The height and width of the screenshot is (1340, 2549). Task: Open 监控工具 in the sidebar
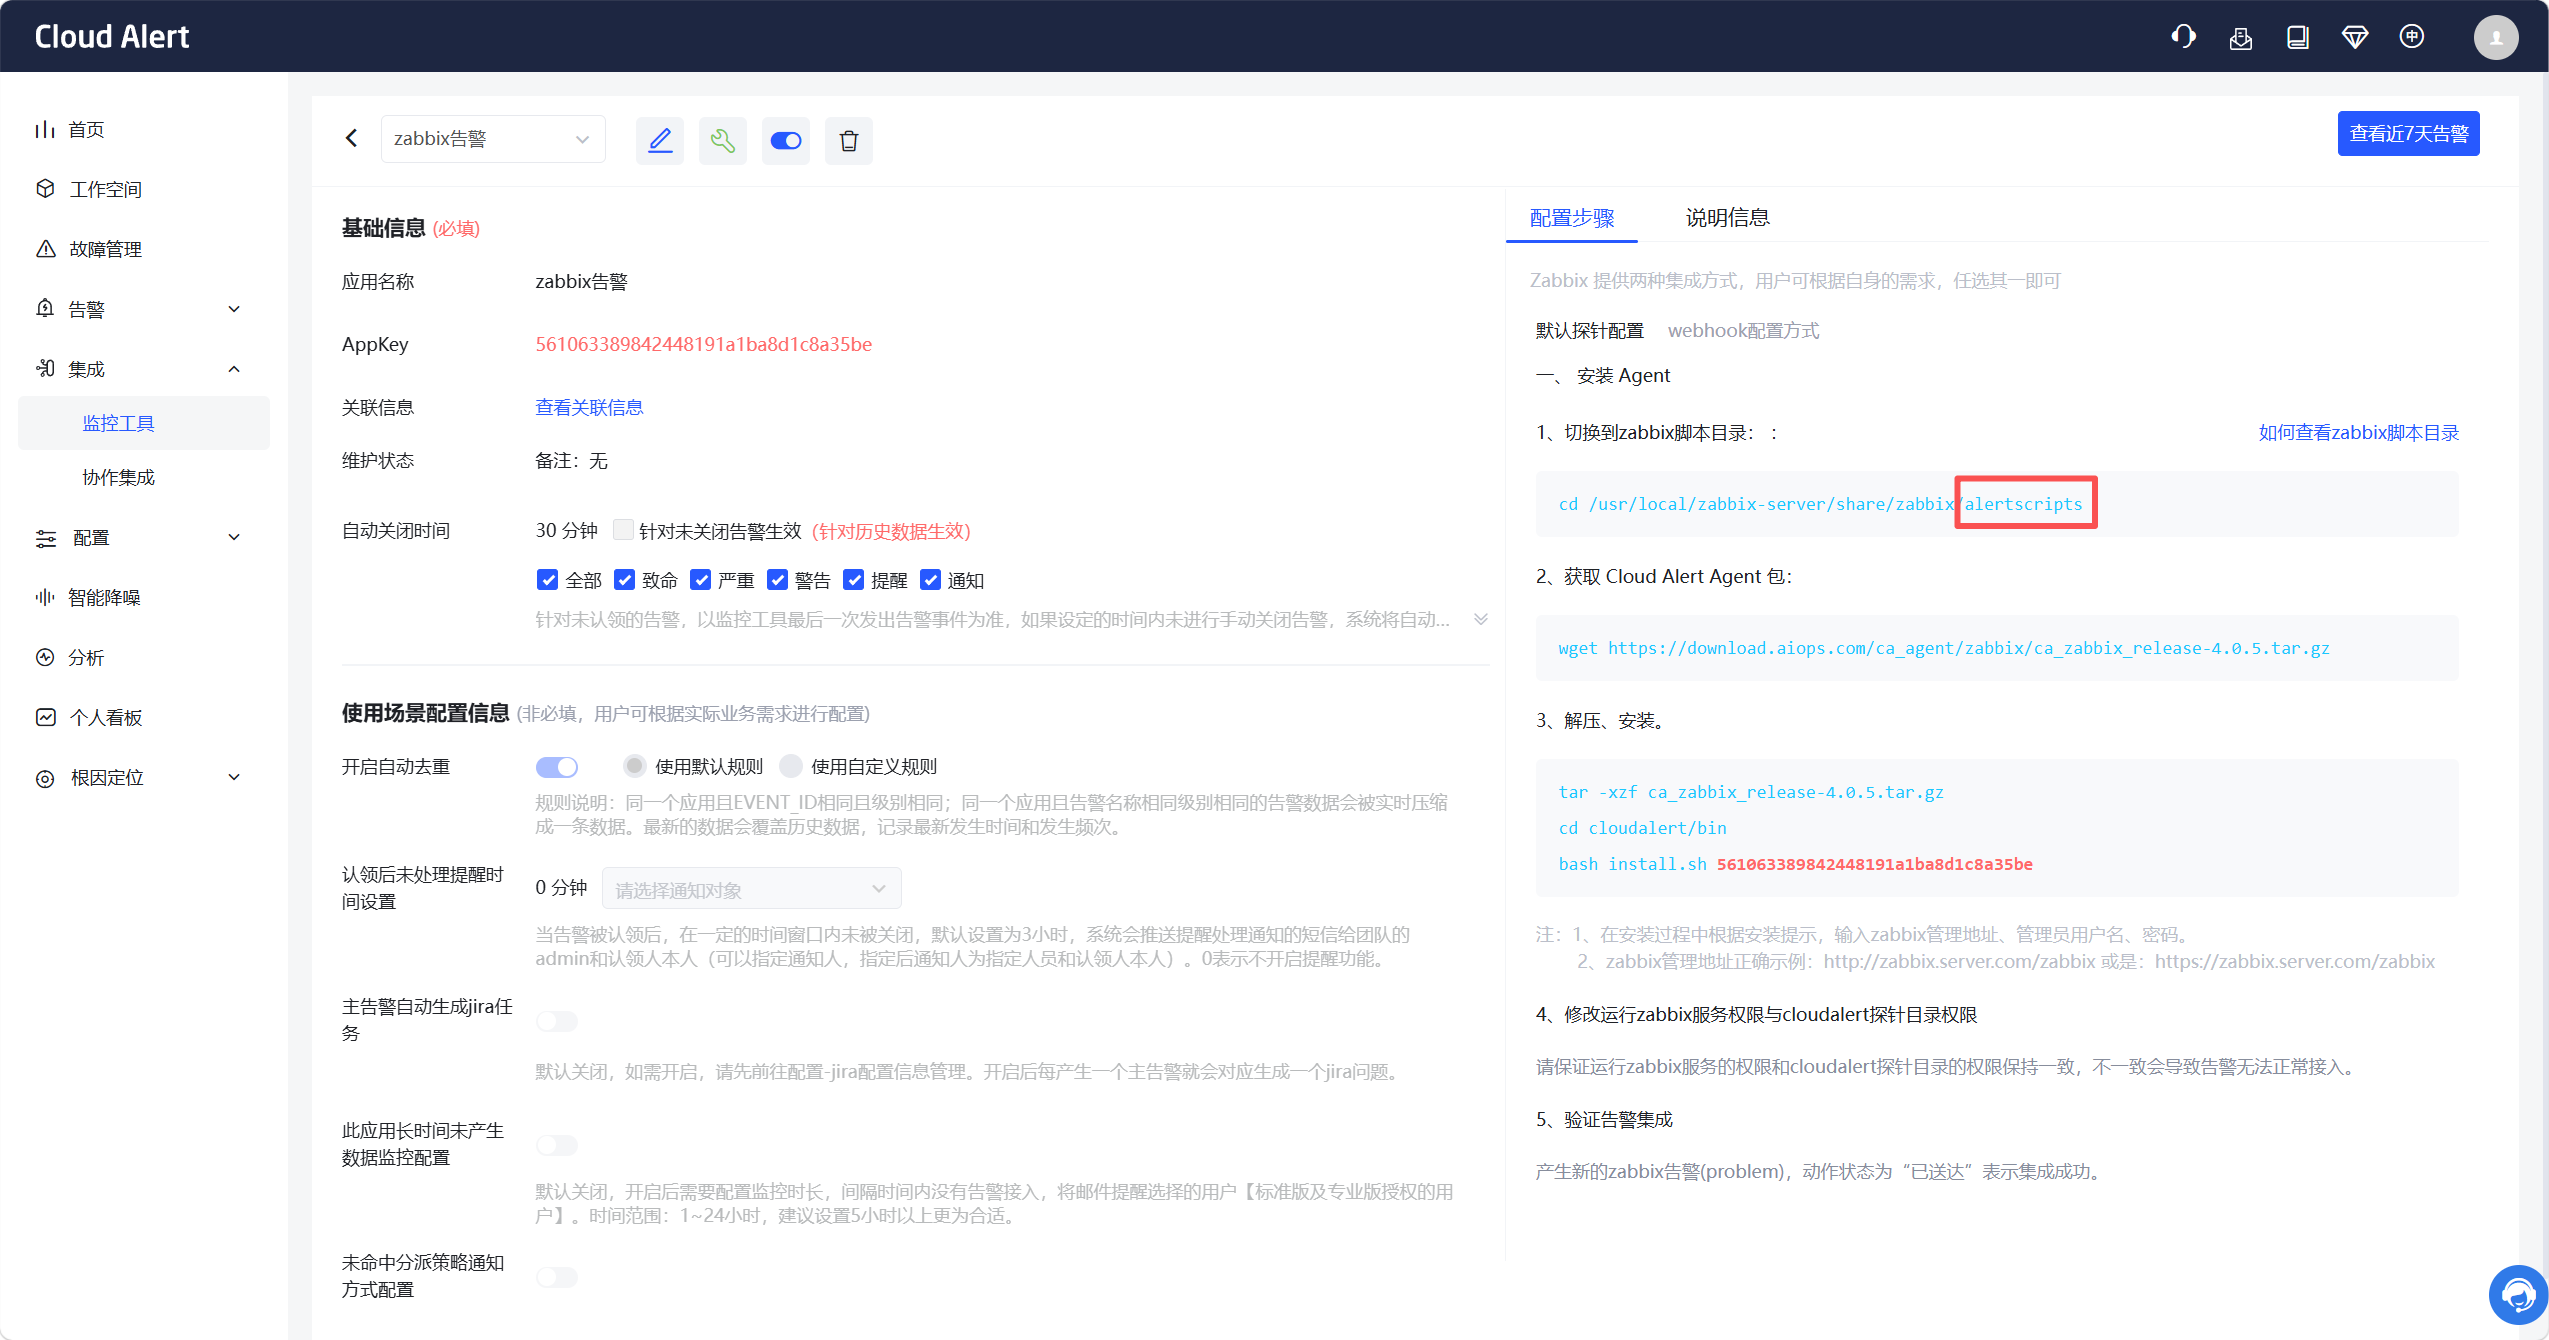tap(144, 423)
